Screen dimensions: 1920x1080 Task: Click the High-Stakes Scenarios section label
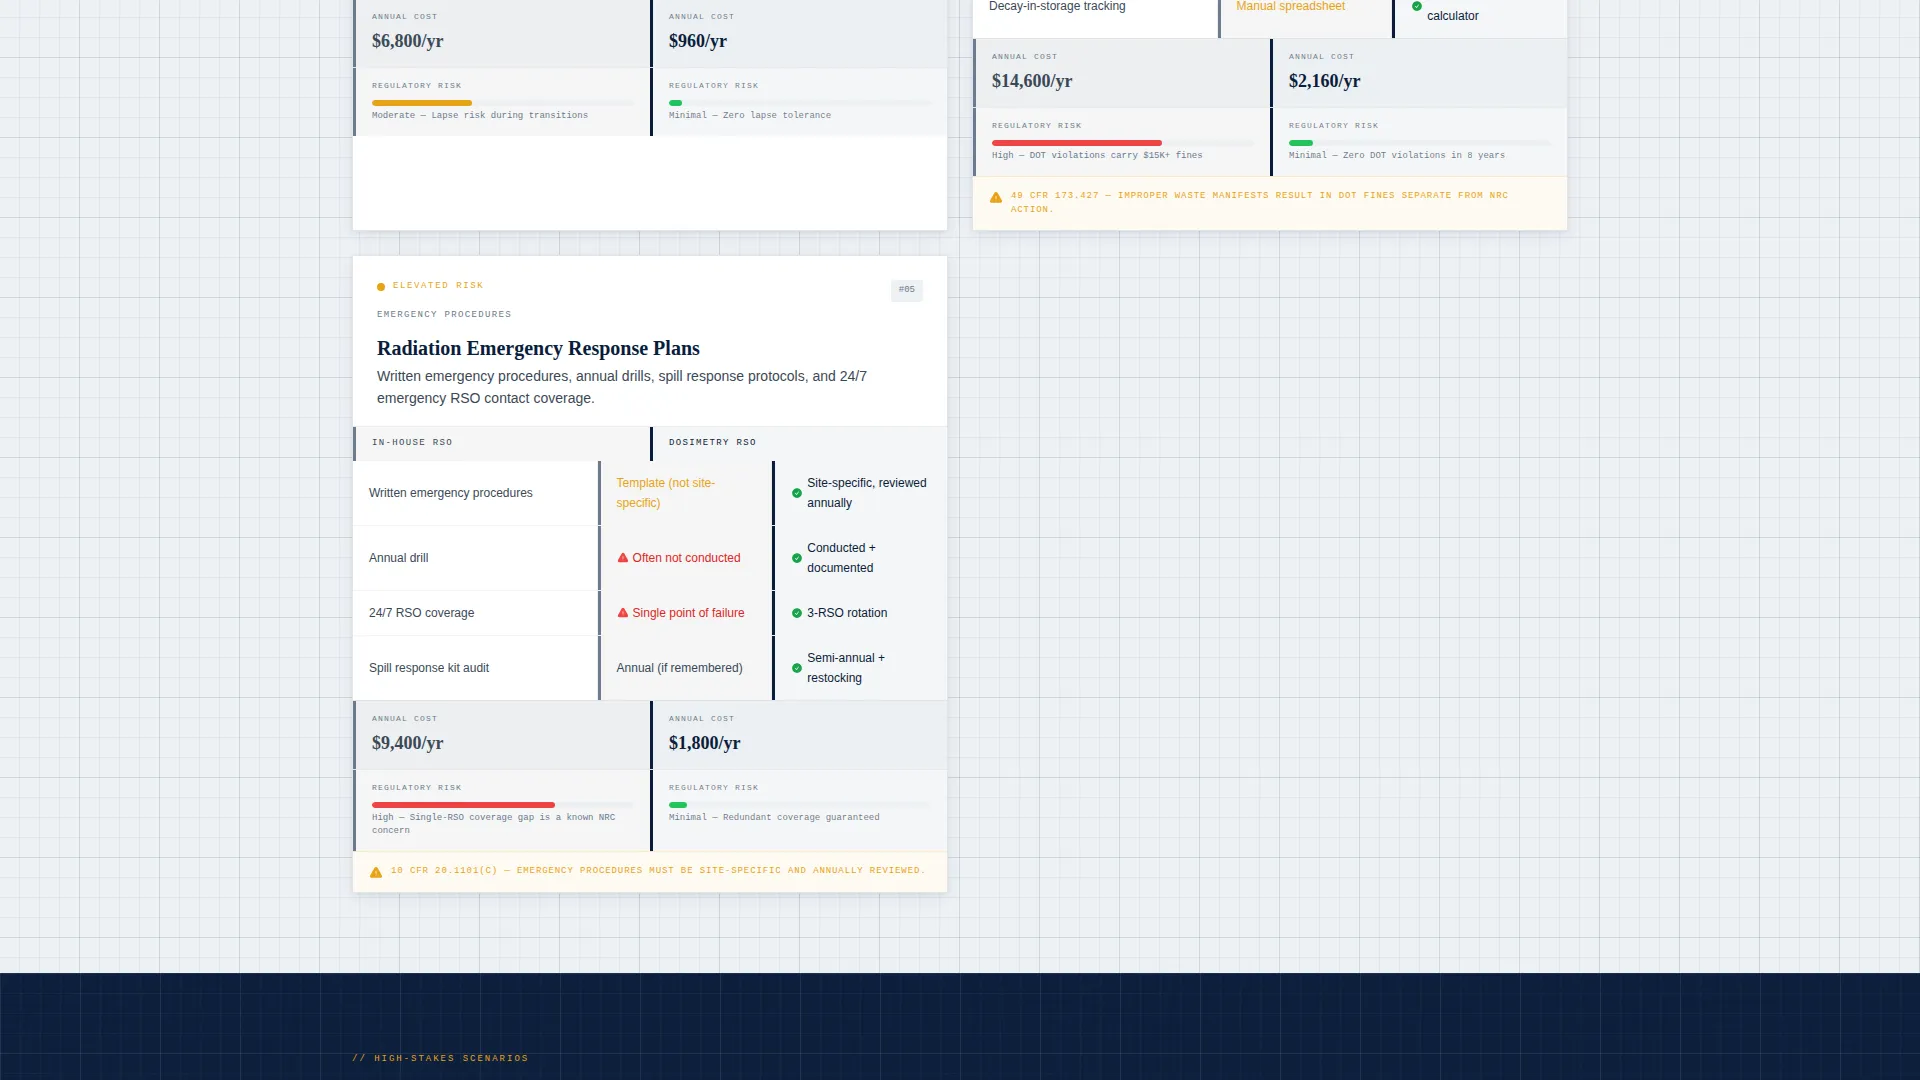(440, 1058)
